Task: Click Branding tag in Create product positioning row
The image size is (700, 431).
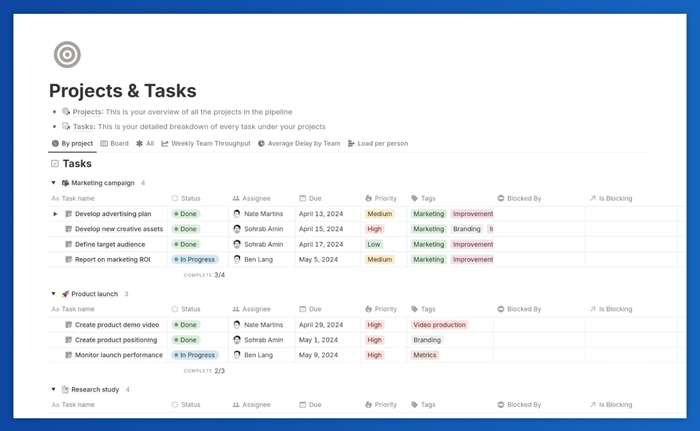Action: coord(427,340)
